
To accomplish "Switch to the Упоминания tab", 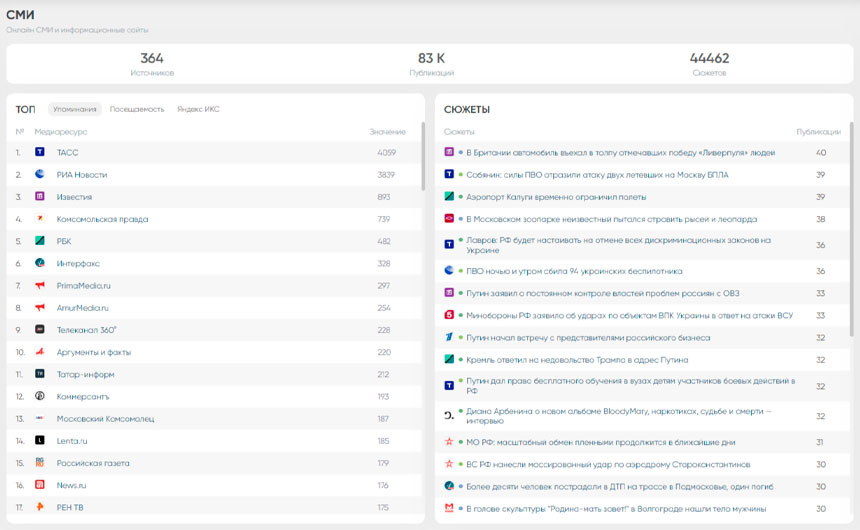I will (x=75, y=109).
